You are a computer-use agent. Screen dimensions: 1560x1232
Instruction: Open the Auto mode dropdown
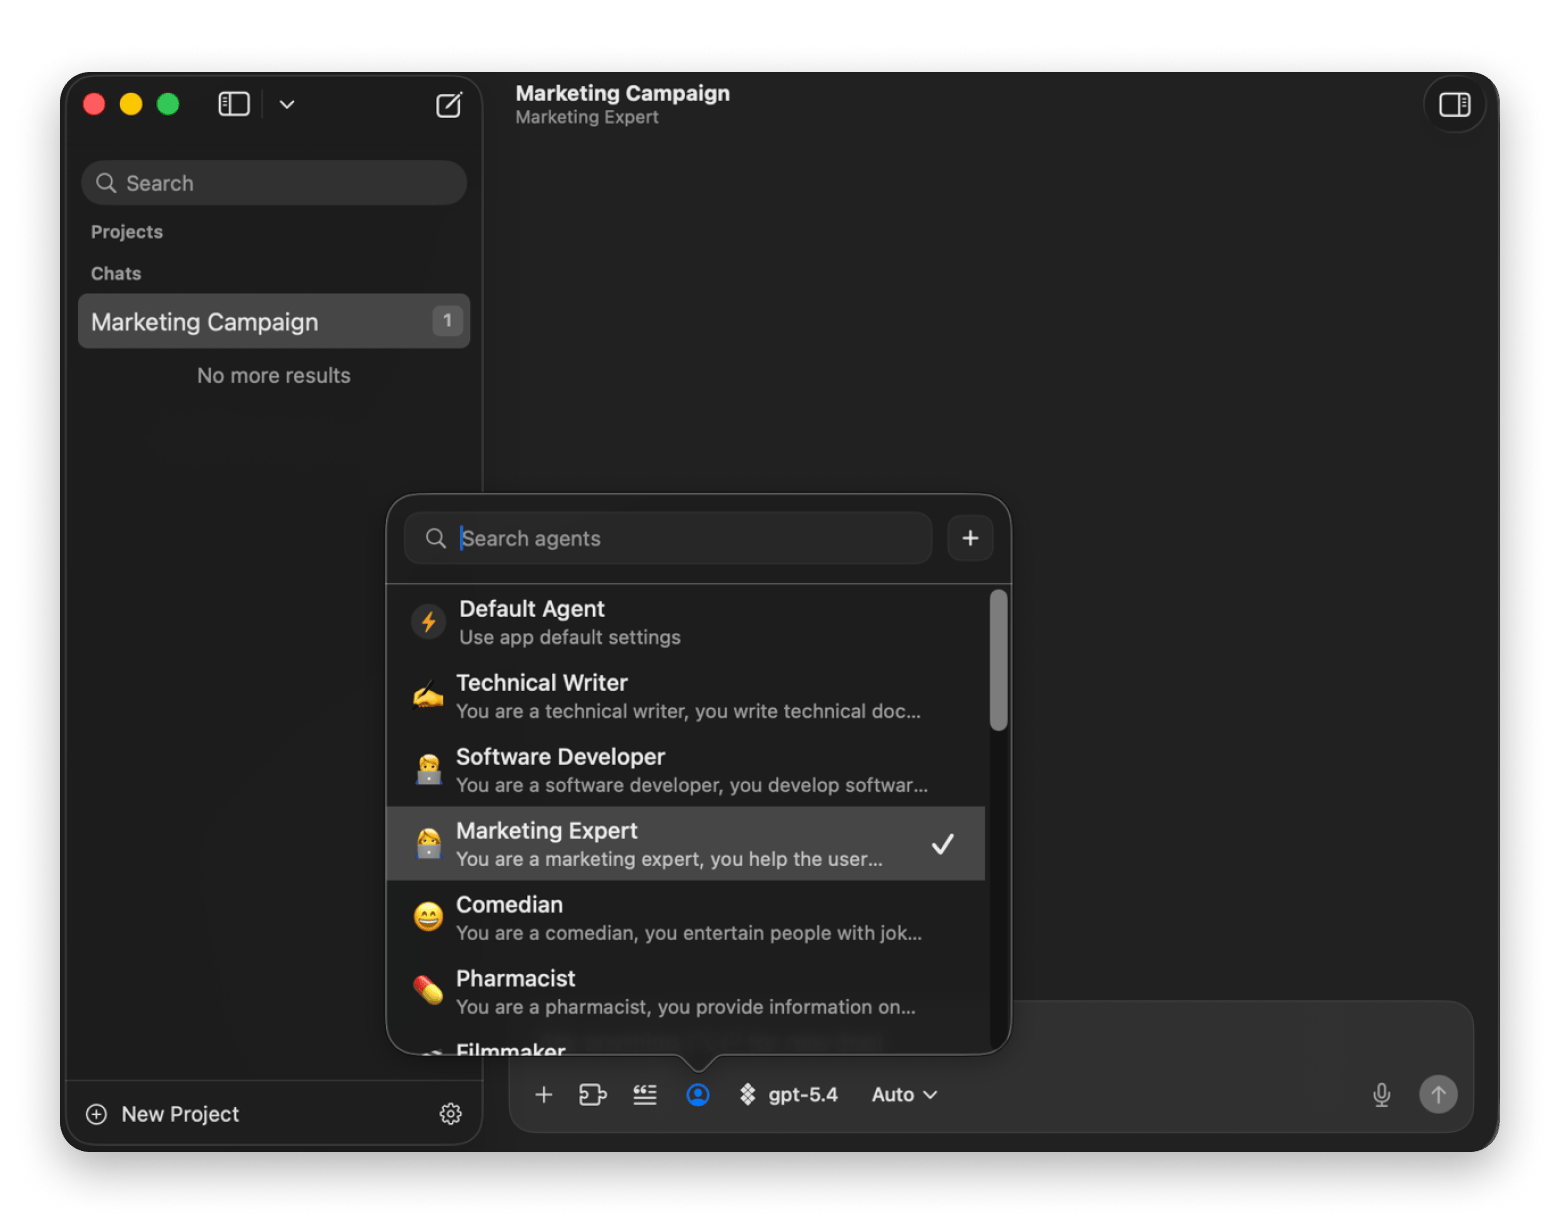[904, 1095]
